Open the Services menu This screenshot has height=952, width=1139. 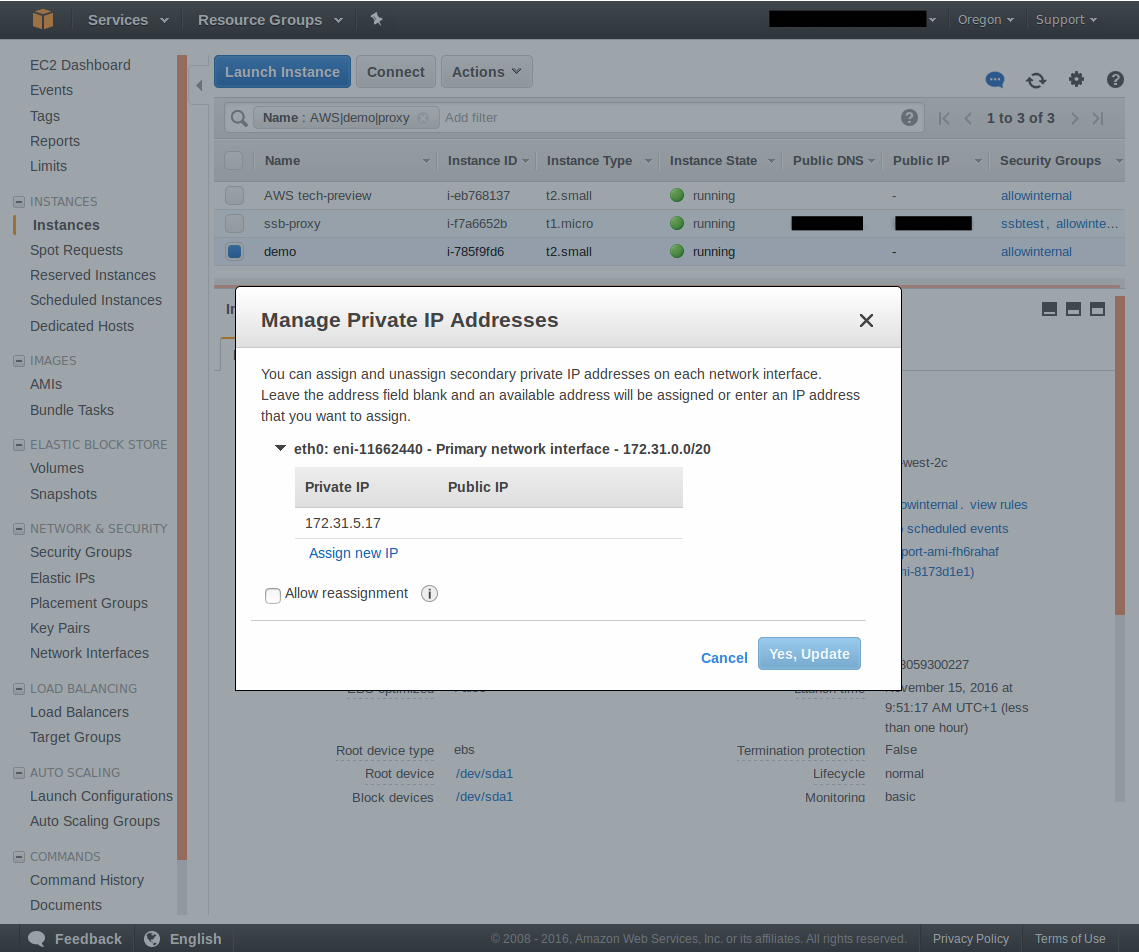point(127,20)
